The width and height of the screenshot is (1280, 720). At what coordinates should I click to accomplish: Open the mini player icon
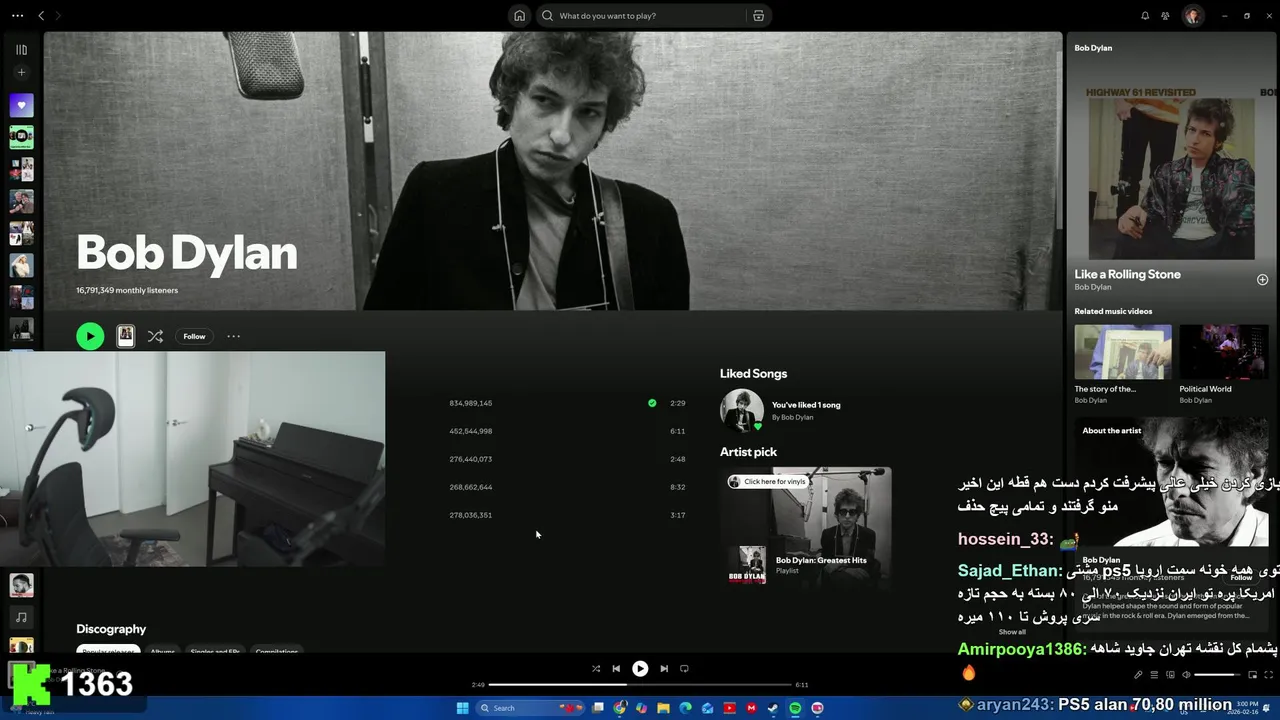pyautogui.click(x=1252, y=674)
